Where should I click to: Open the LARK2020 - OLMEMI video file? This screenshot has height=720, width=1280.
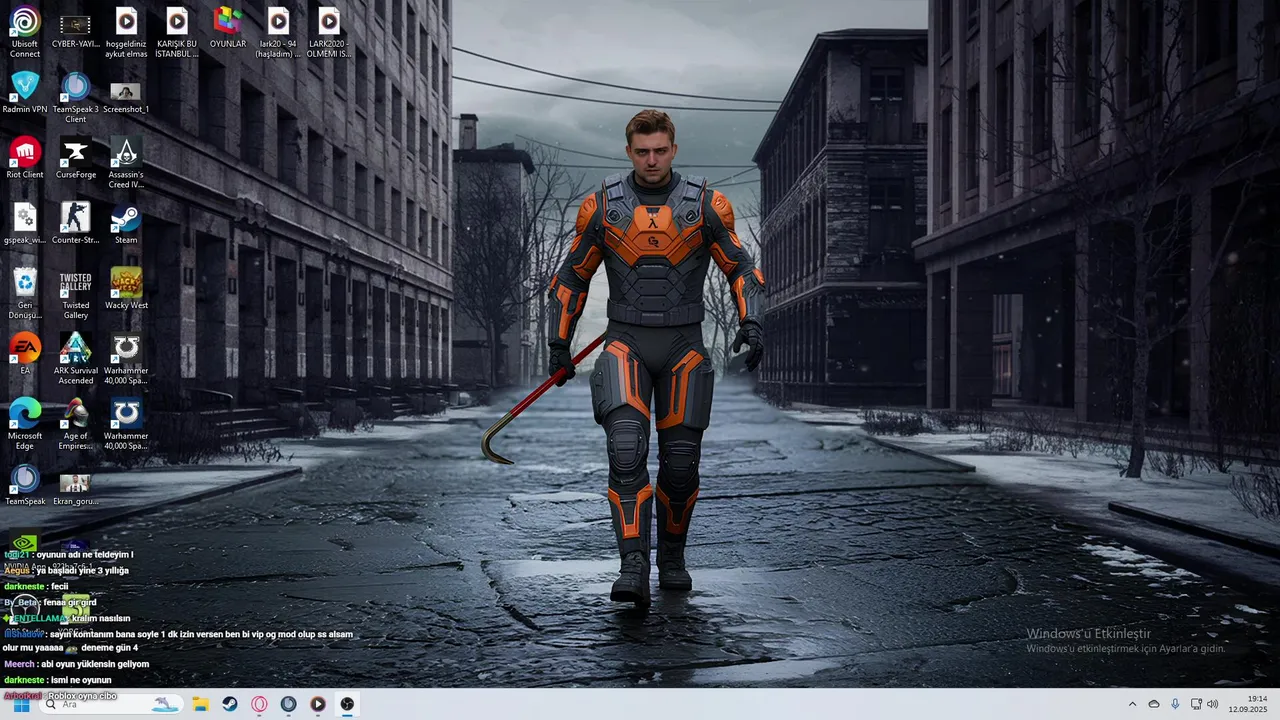(329, 32)
